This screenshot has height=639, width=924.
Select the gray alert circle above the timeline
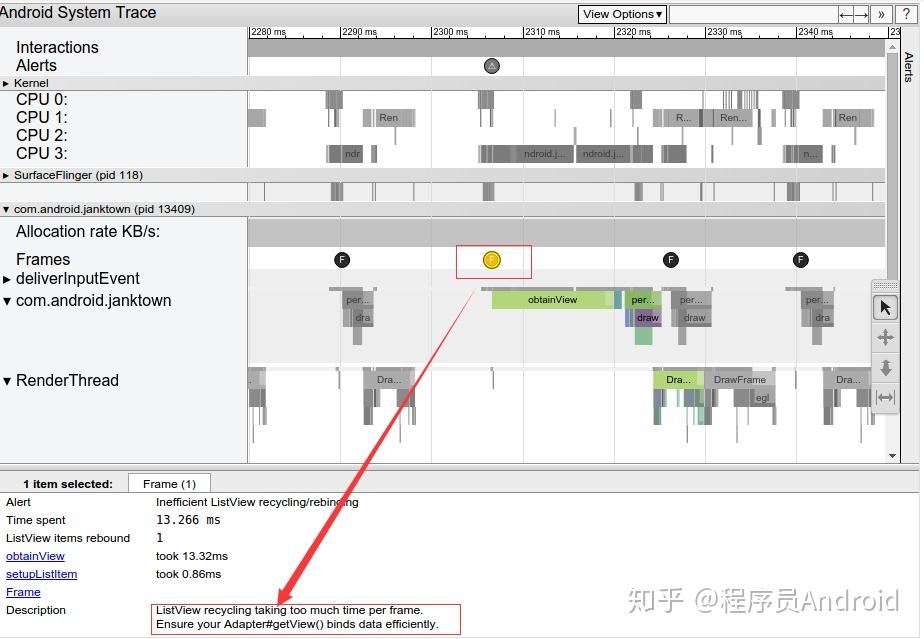pyautogui.click(x=491, y=65)
